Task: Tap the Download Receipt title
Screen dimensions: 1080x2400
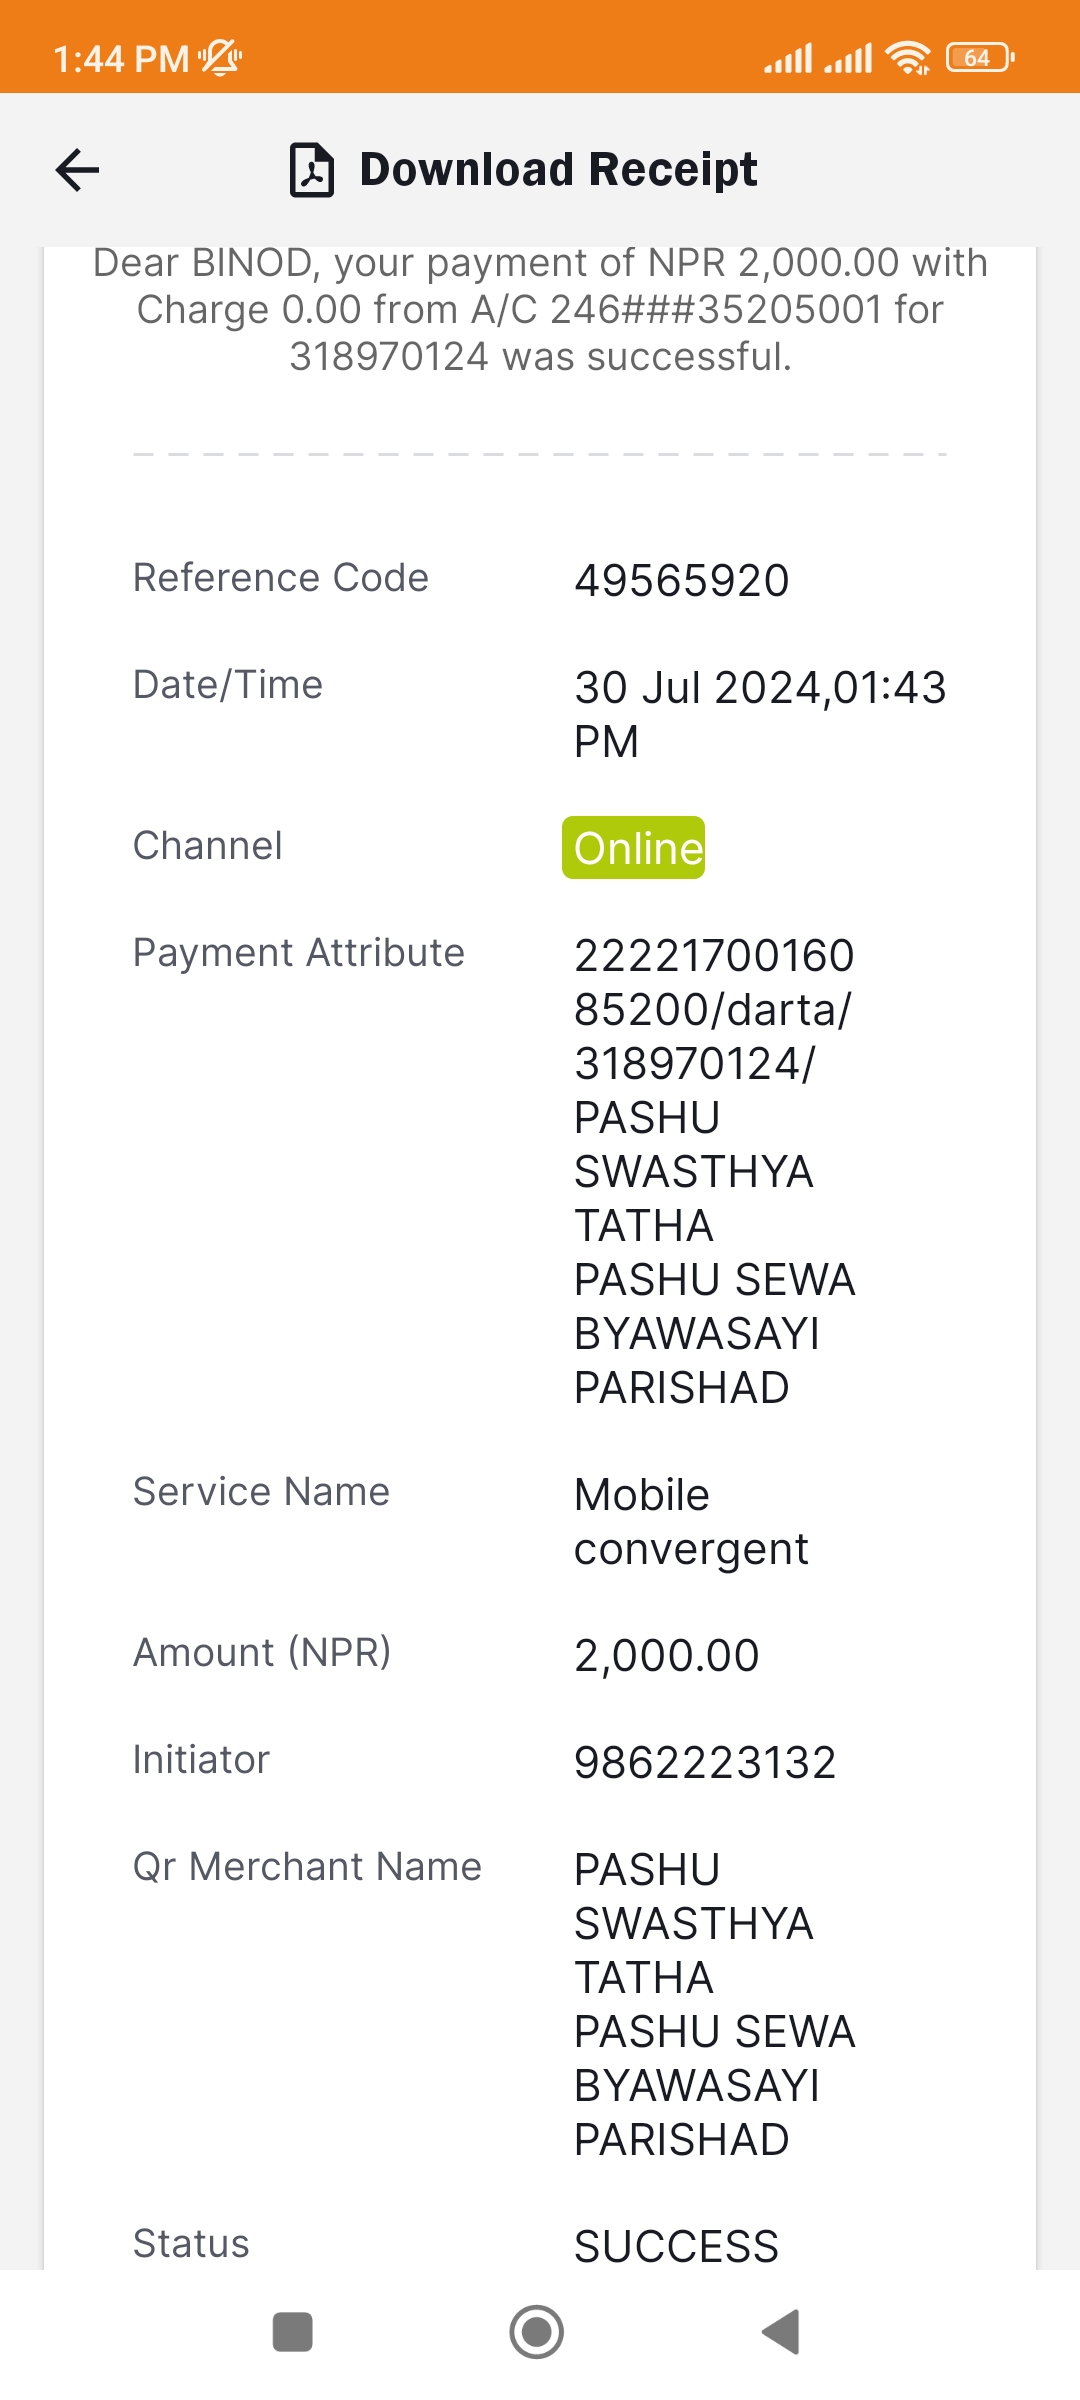Action: (558, 170)
